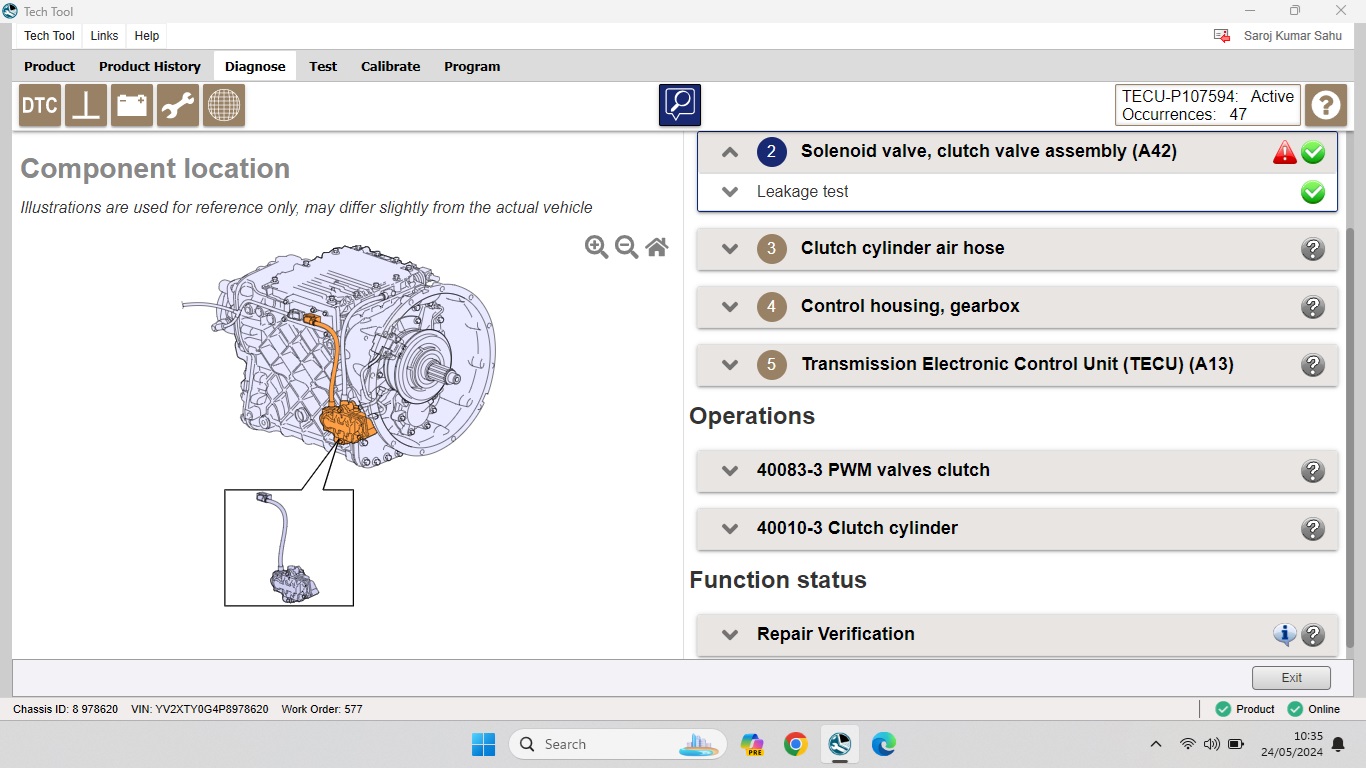Collapse Solenoid valve, clutch valve assembly section

730,152
